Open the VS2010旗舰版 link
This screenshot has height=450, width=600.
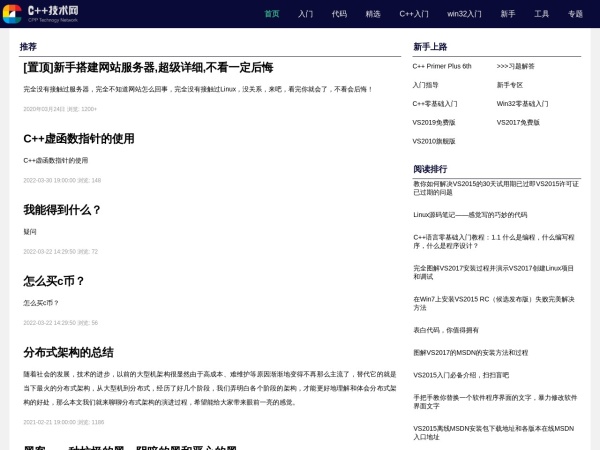click(x=434, y=141)
